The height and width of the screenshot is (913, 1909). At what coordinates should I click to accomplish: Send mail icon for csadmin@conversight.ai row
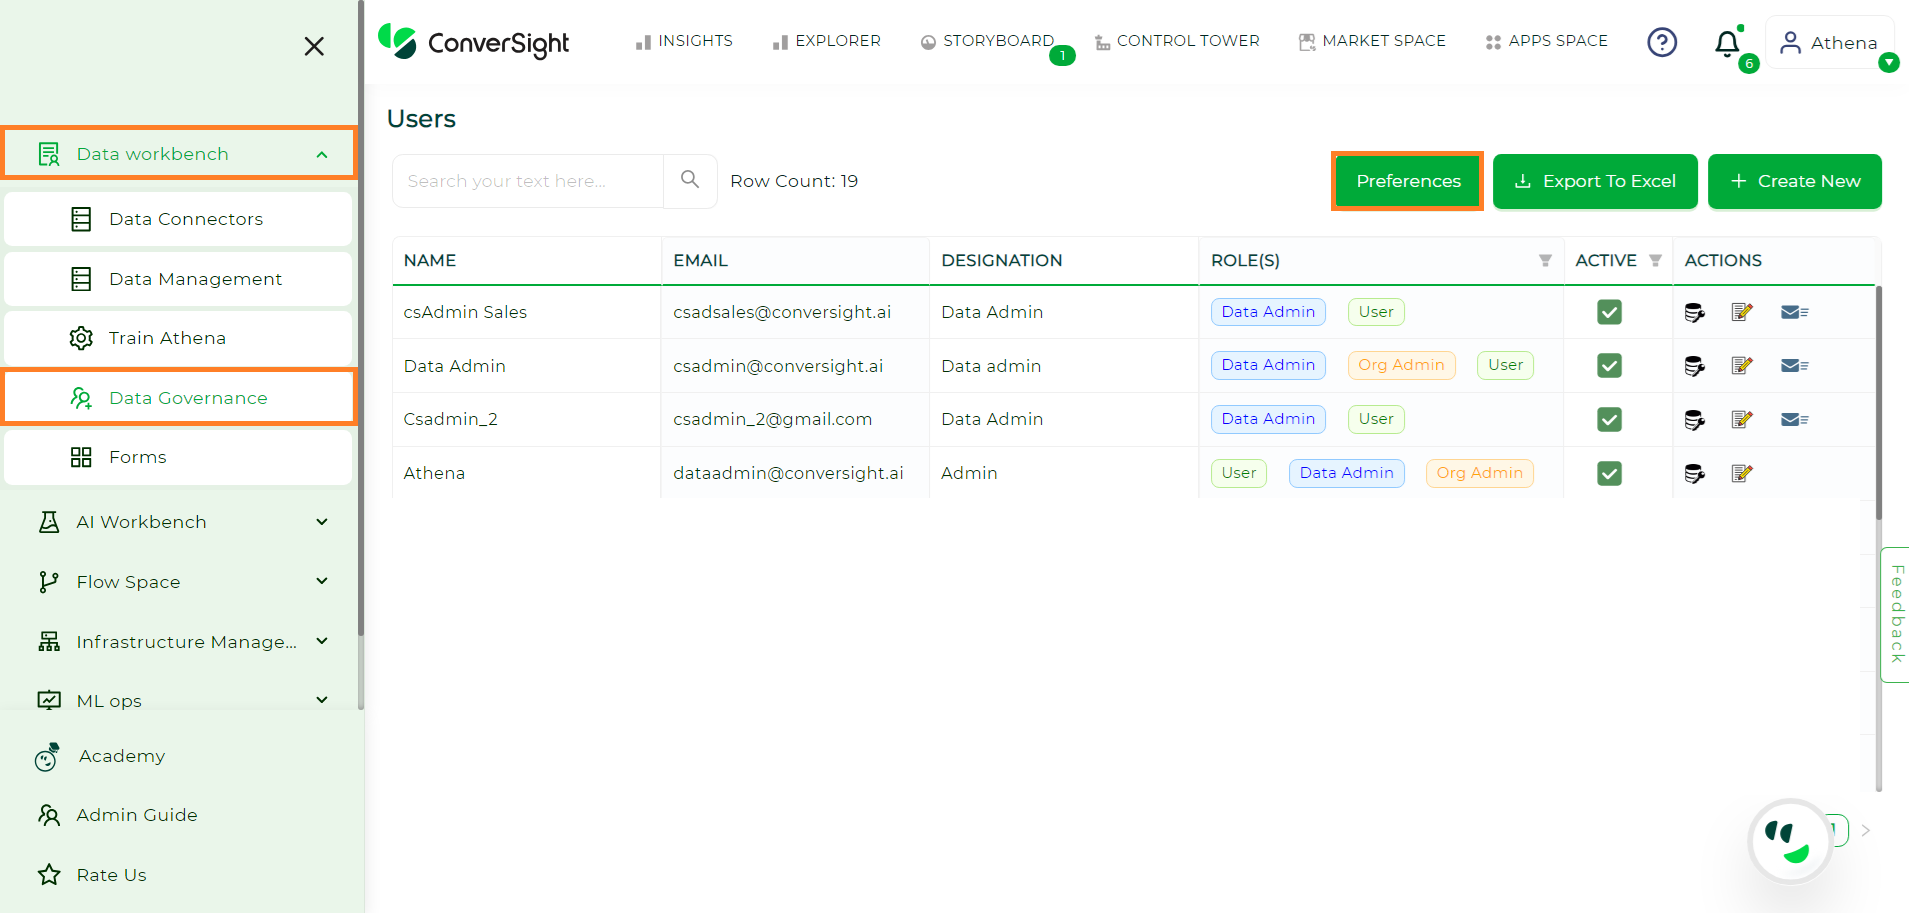(1795, 366)
